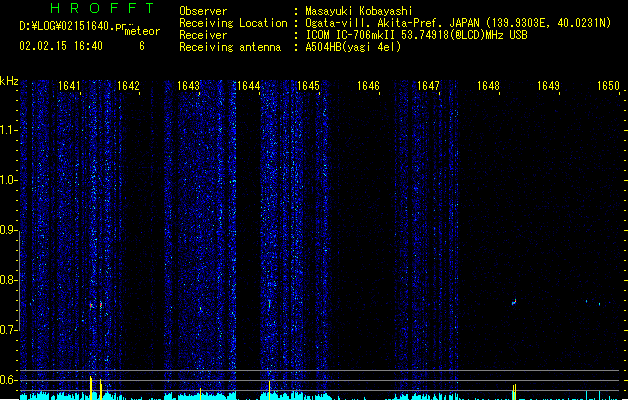
Task: Select antenna text A504HB(yagi 4el)
Action: click(353, 47)
